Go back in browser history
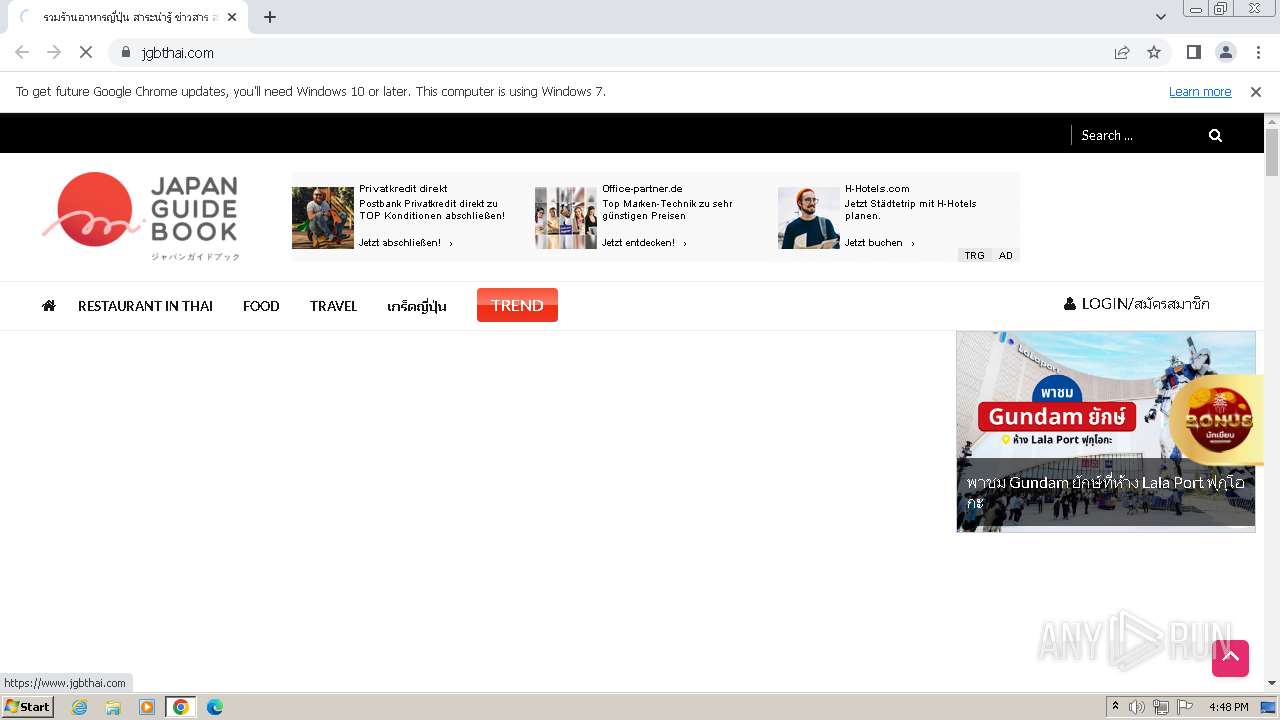This screenshot has height=720, width=1280. point(22,53)
